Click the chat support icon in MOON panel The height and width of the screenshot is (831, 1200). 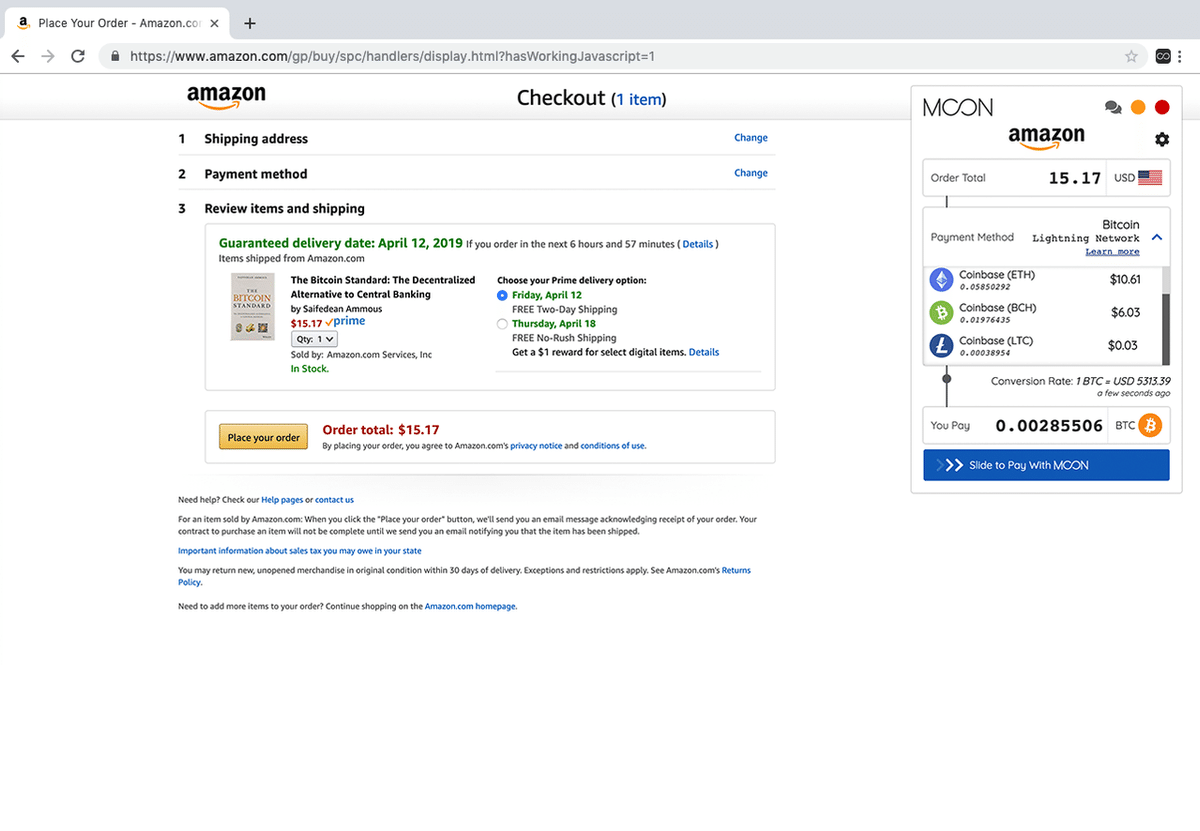(1114, 106)
